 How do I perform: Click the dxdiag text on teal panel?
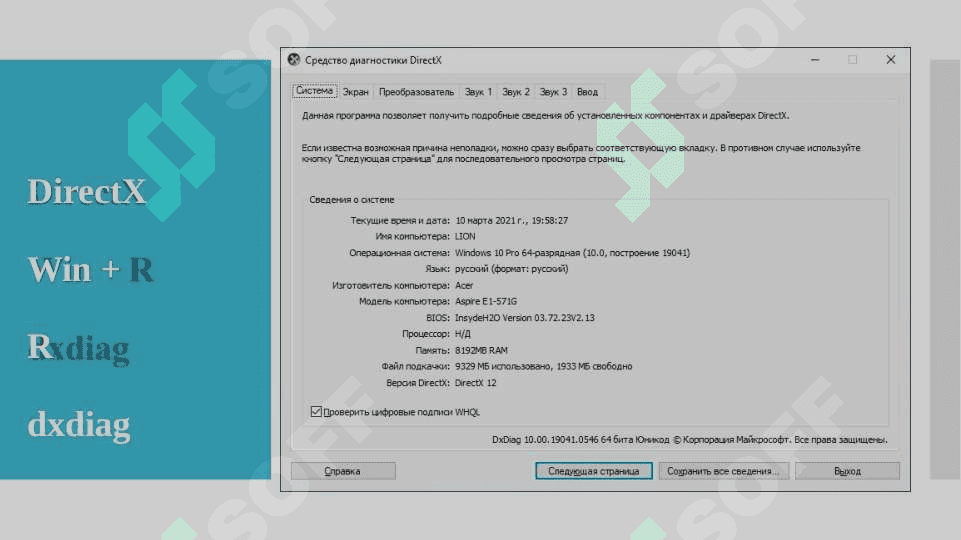79,424
